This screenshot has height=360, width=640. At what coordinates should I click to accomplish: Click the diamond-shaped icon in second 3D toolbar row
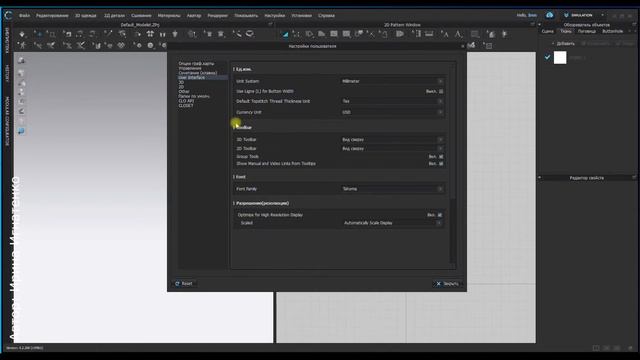121,45
